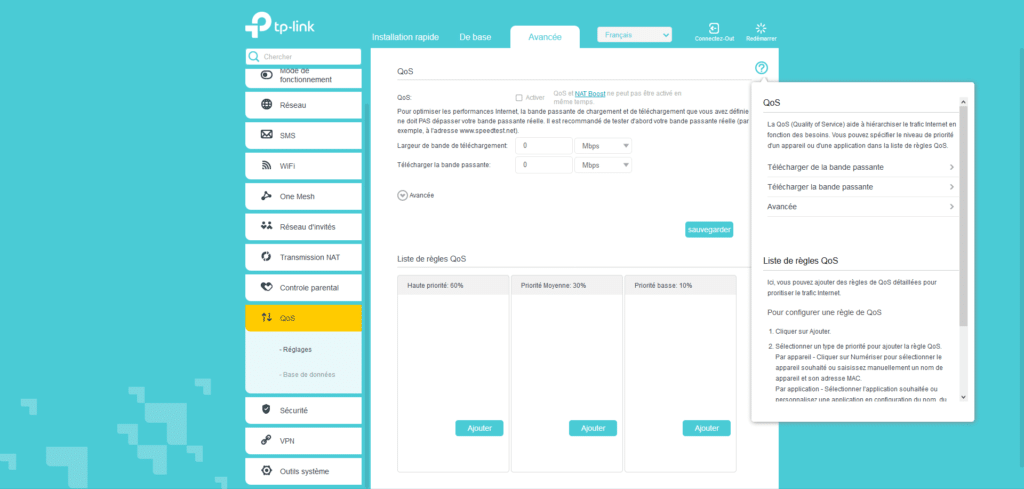This screenshot has height=489, width=1024.
Task: Open Mbps unit dropdown for Largeur de bande
Action: pyautogui.click(x=603, y=146)
